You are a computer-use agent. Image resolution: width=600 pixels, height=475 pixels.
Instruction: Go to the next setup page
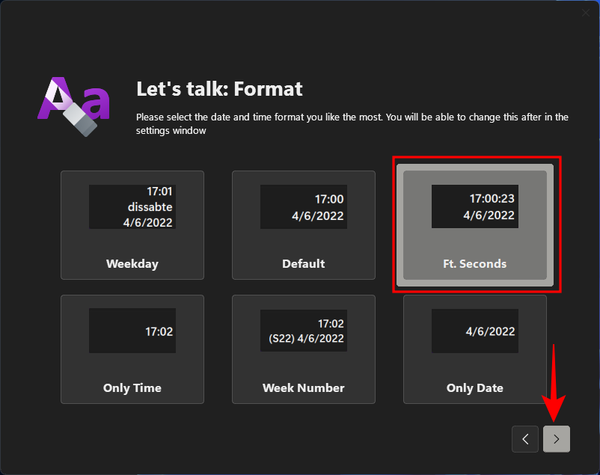(557, 438)
